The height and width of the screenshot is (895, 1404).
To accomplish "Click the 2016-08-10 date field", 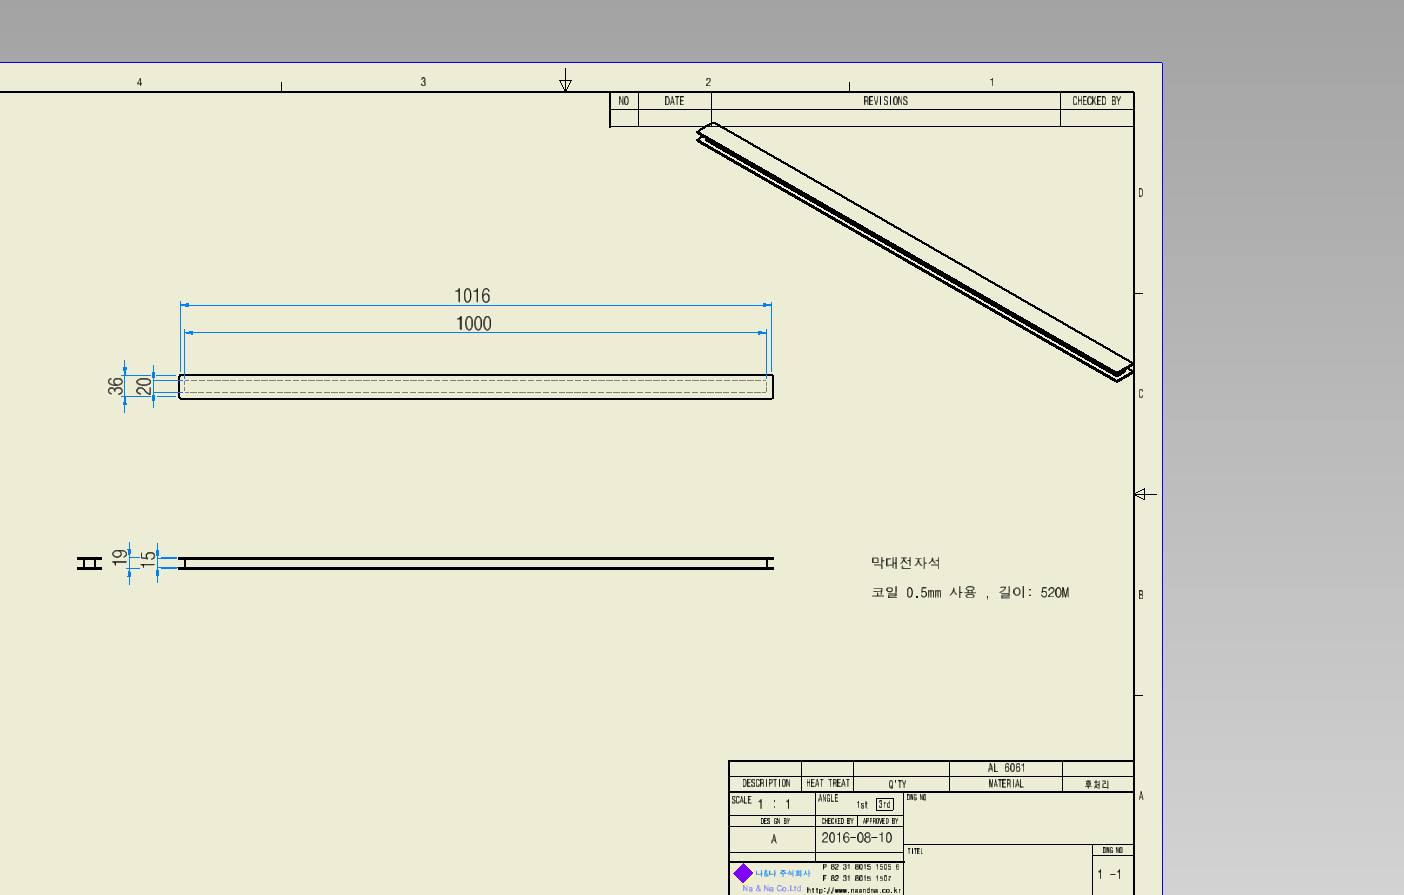I will 856,838.
